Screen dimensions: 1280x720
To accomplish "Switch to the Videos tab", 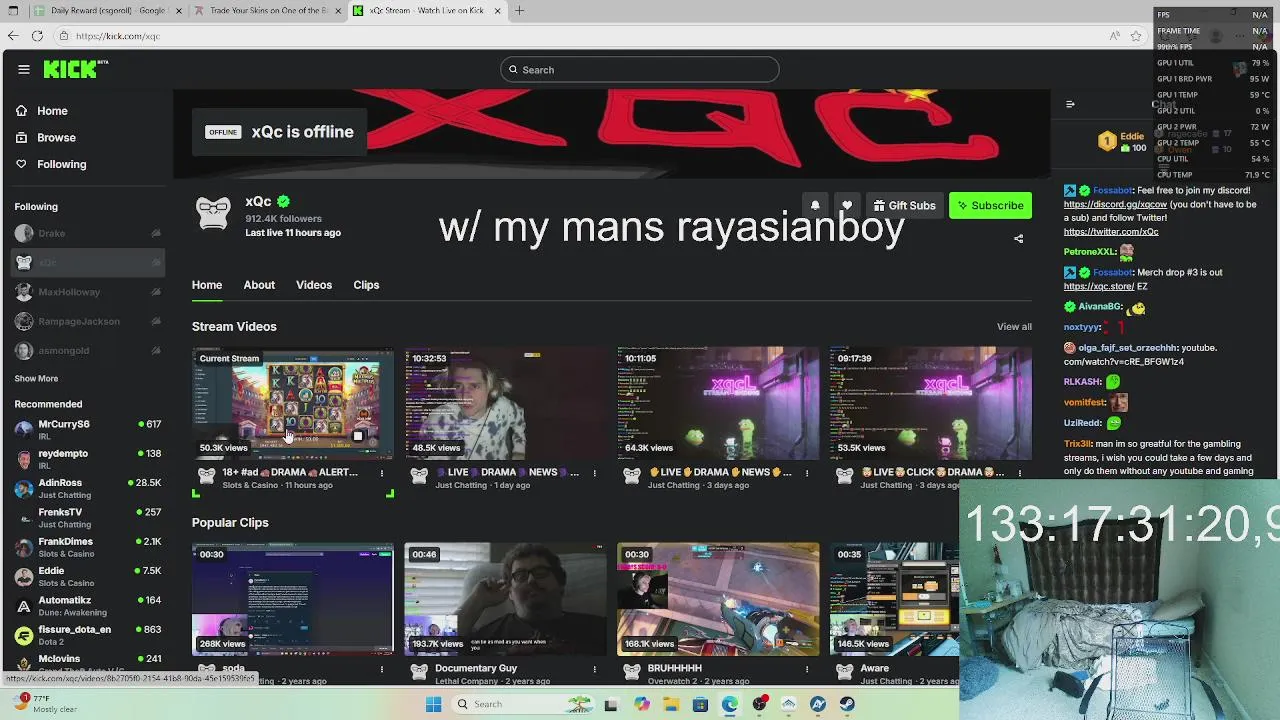I will (x=314, y=285).
